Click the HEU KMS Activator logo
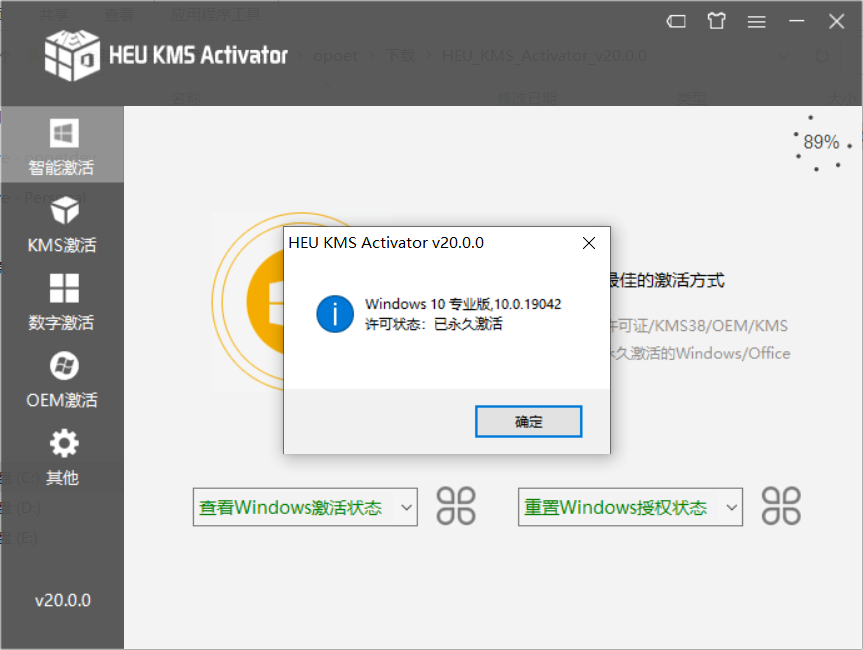This screenshot has width=863, height=650. pos(166,55)
